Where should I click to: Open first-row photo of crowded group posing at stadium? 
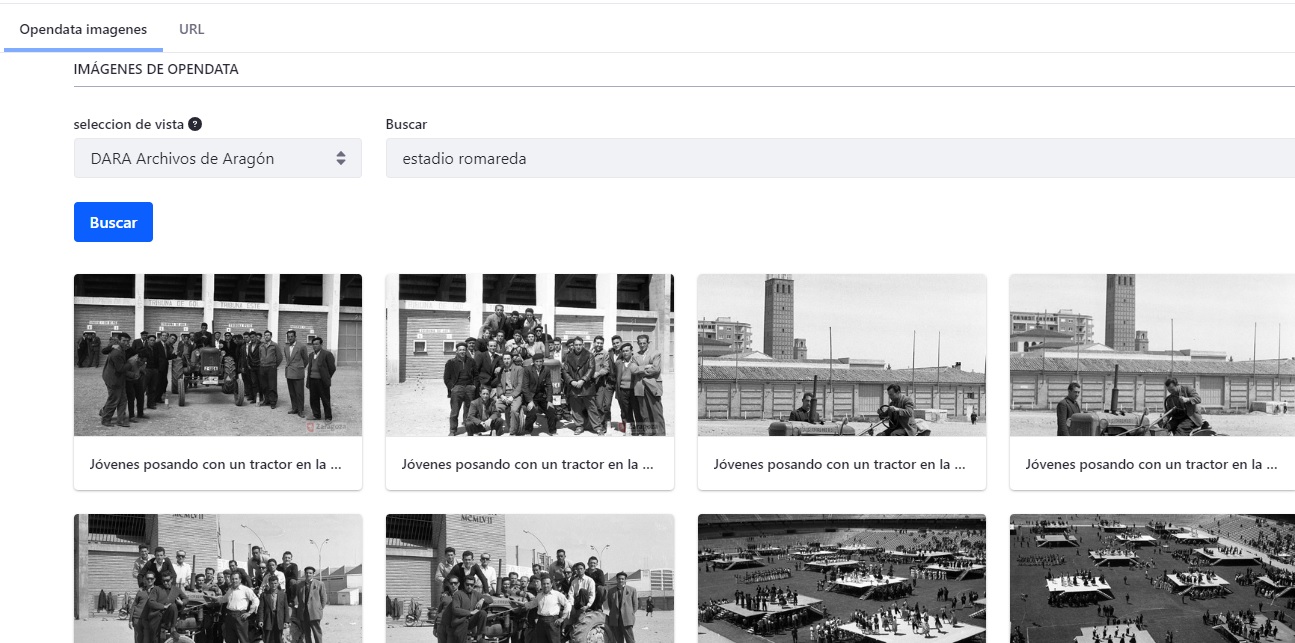tap(530, 355)
